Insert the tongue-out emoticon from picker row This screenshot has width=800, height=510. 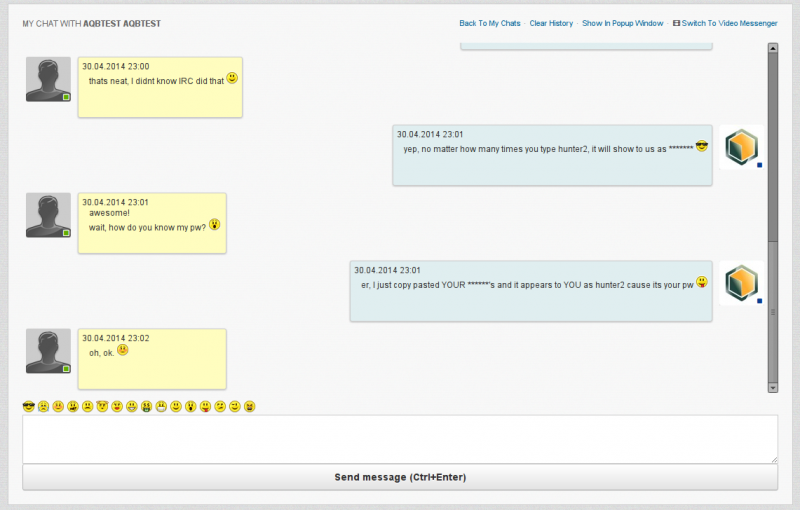coord(206,406)
